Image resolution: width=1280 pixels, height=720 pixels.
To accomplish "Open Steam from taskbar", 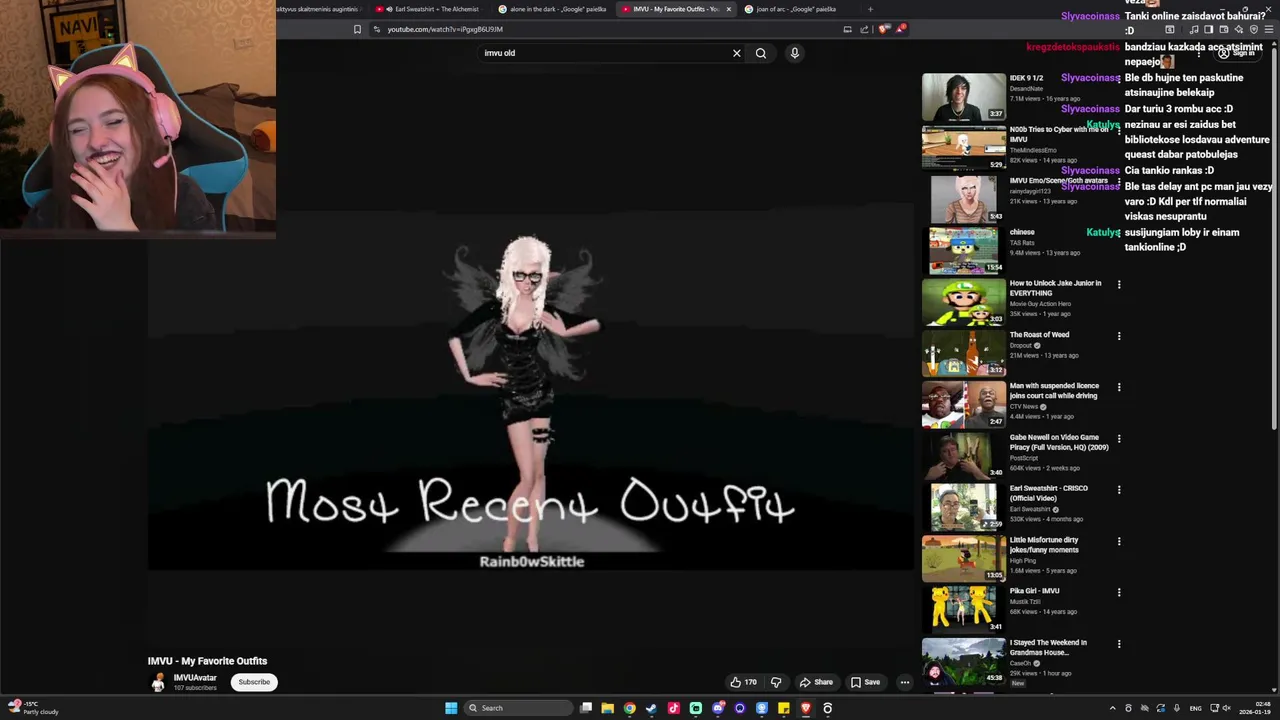I will pos(651,708).
